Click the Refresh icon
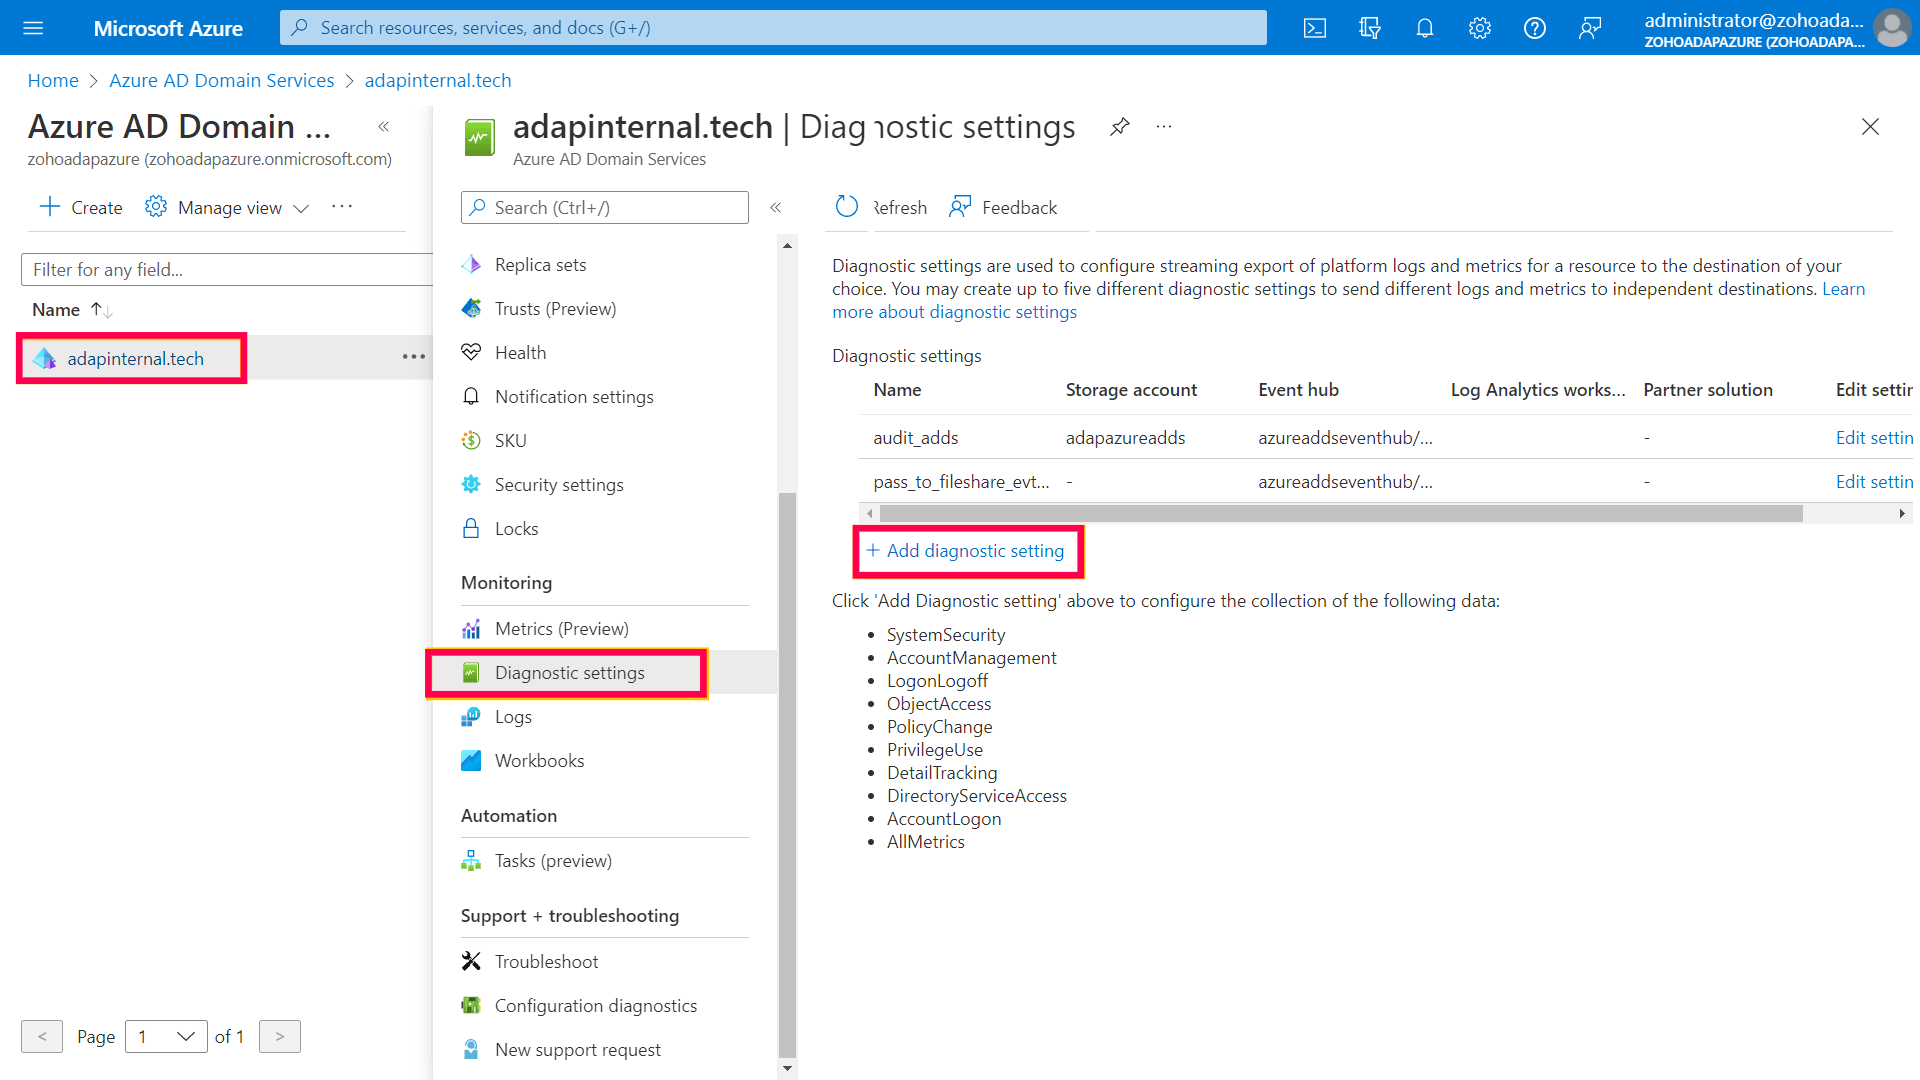1920x1080 pixels. [x=847, y=207]
